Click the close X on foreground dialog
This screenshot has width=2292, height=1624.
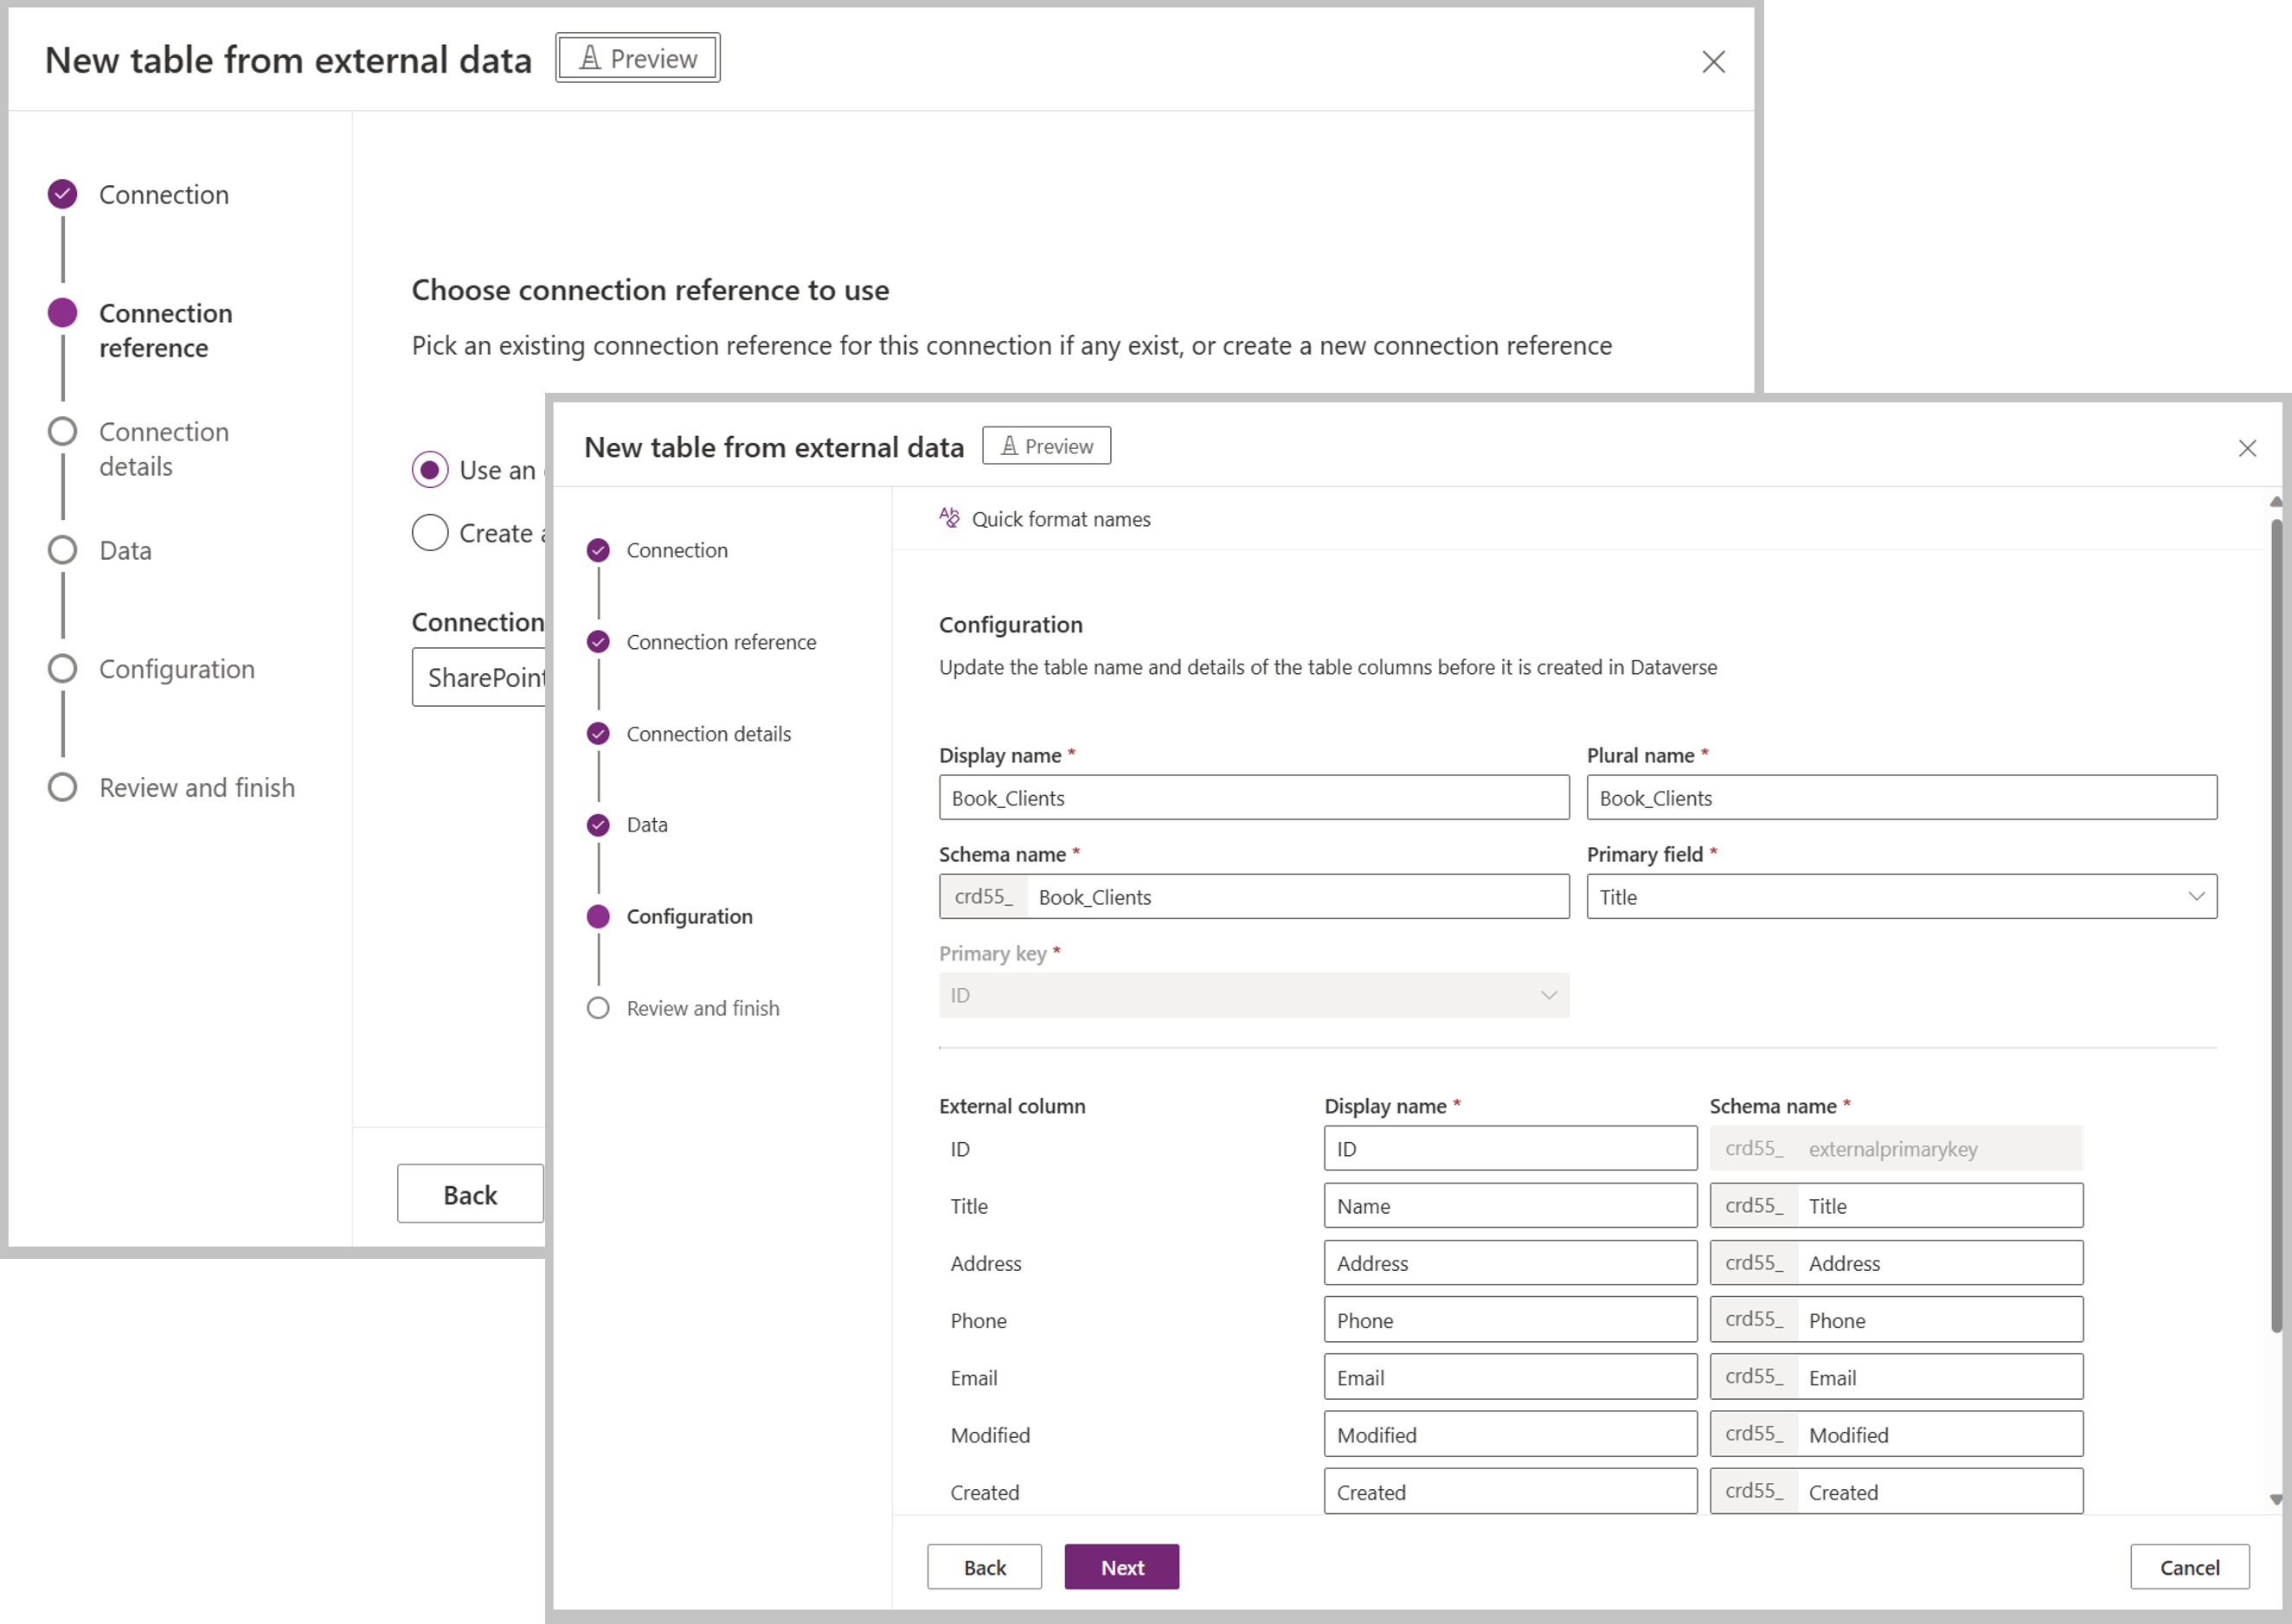(x=2246, y=446)
